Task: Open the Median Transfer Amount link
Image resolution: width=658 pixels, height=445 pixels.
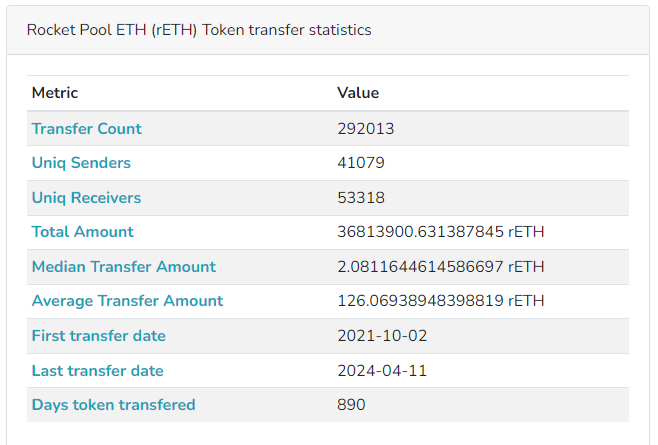Action: [x=124, y=267]
